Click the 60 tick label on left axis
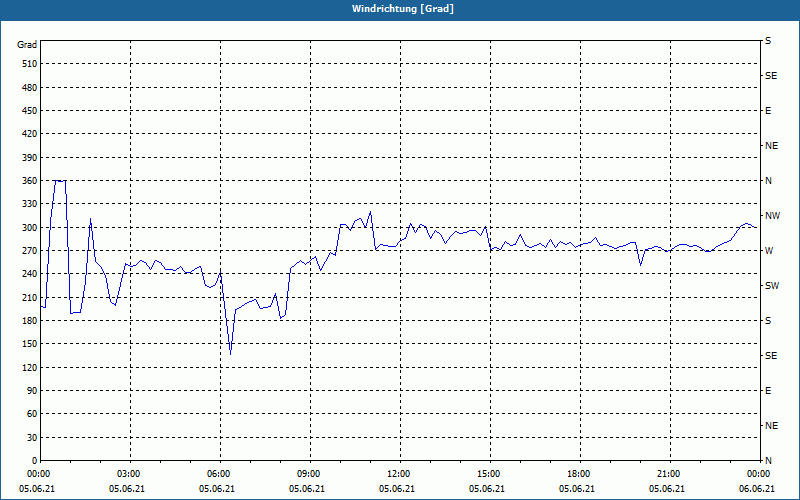800x500 pixels. 32,413
